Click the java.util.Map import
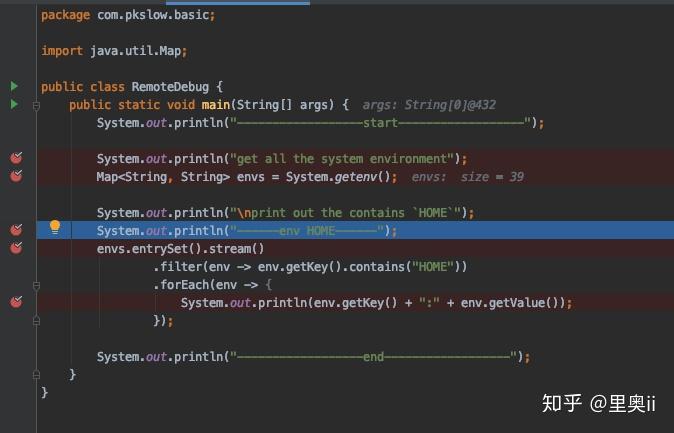674x433 pixels. point(135,51)
